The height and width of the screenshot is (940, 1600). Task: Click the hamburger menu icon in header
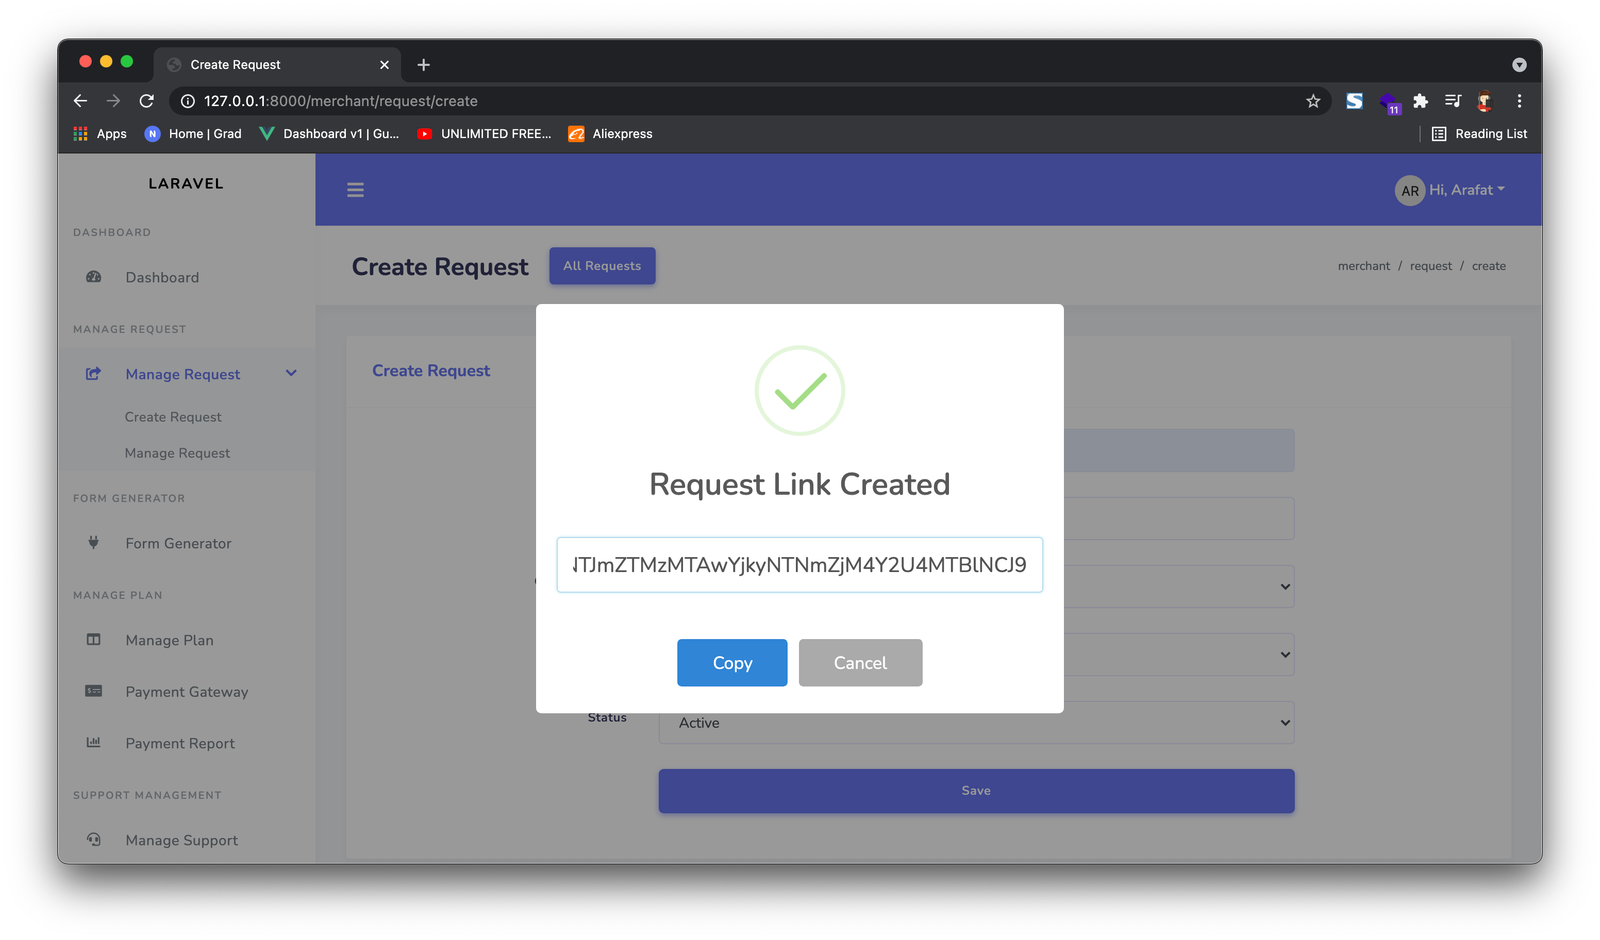(x=355, y=190)
